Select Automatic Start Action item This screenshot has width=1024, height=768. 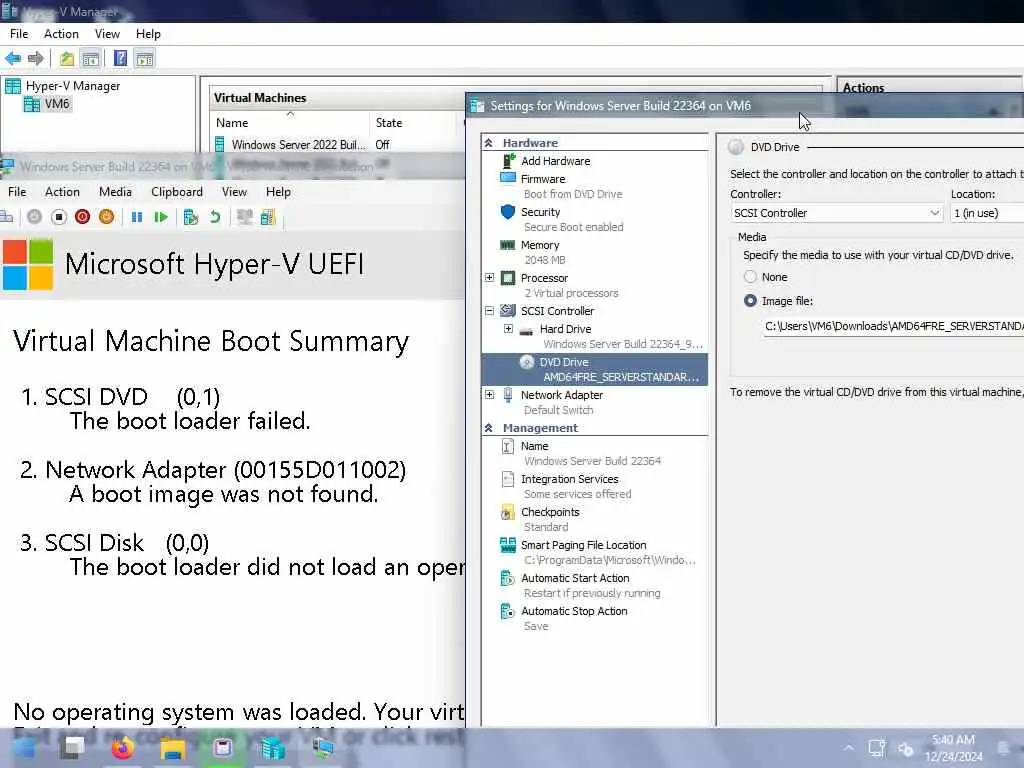click(575, 578)
